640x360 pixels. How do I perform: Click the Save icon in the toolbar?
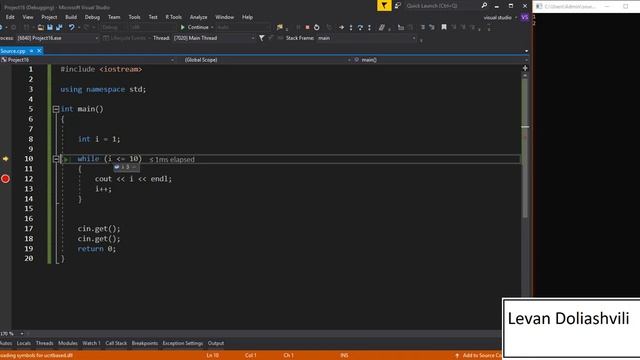coord(49,27)
